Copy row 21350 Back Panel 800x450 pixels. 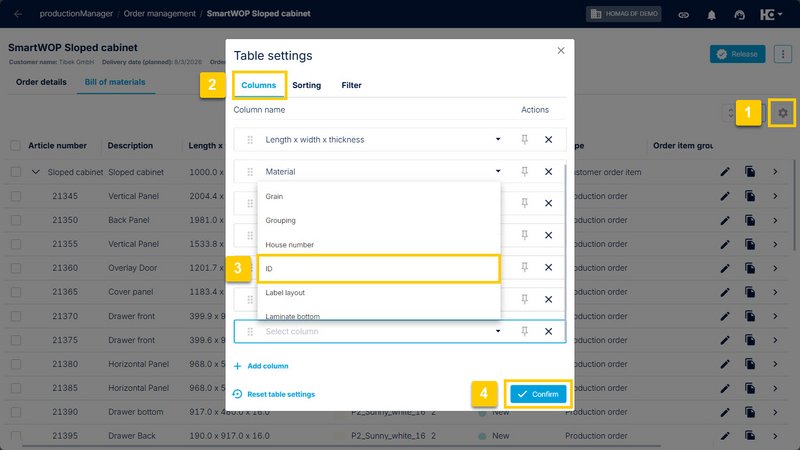750,220
